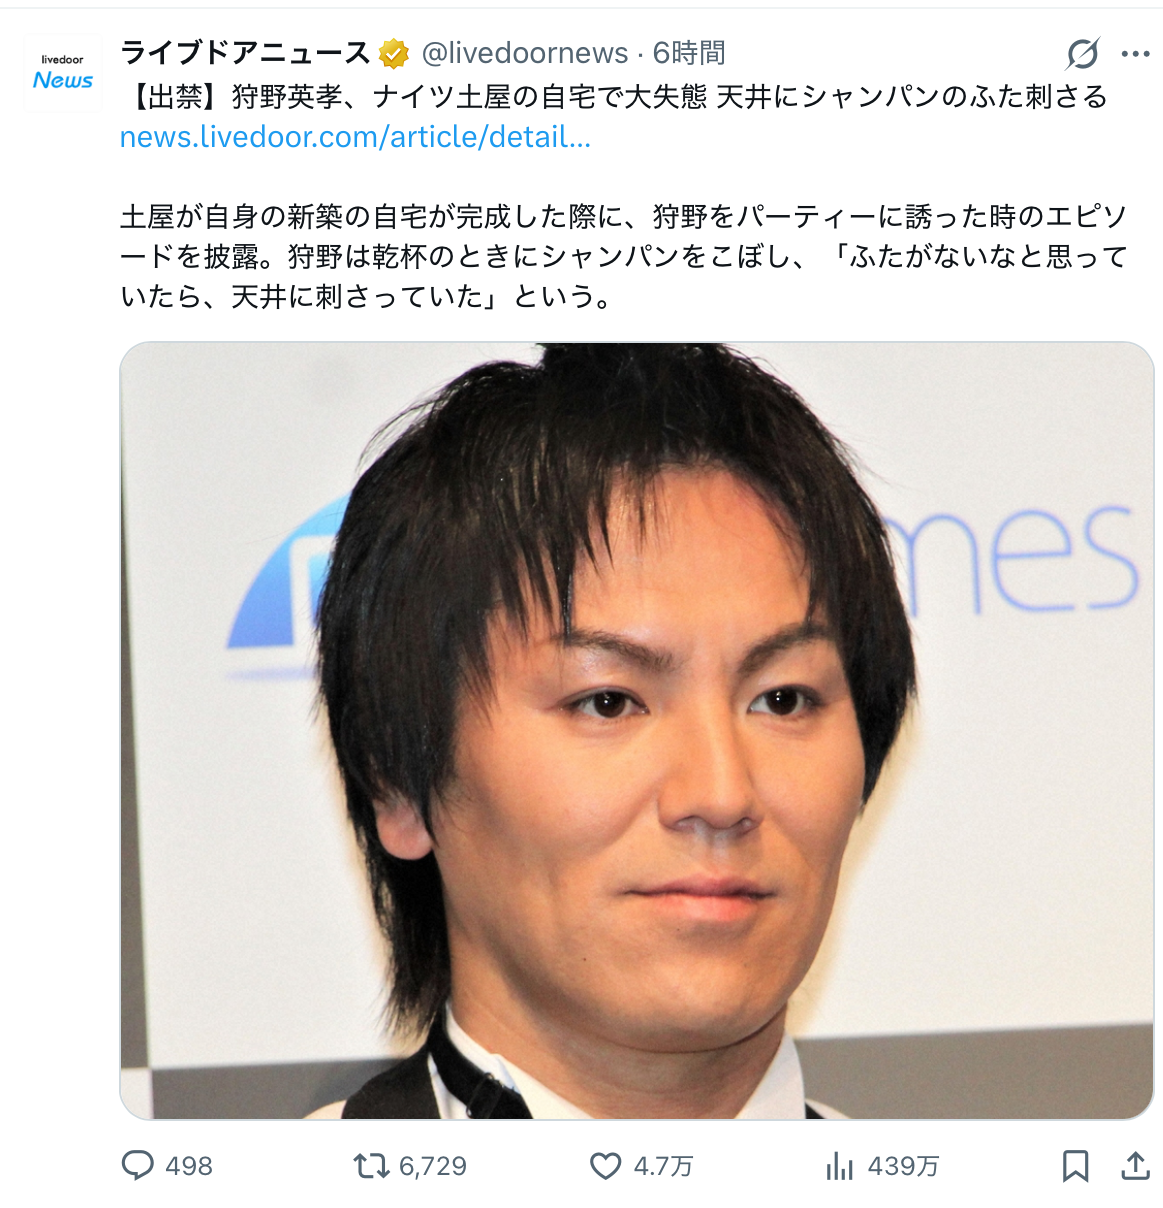This screenshot has height=1208, width=1163.
Task: Click the 439万 view count
Action: pyautogui.click(x=904, y=1166)
